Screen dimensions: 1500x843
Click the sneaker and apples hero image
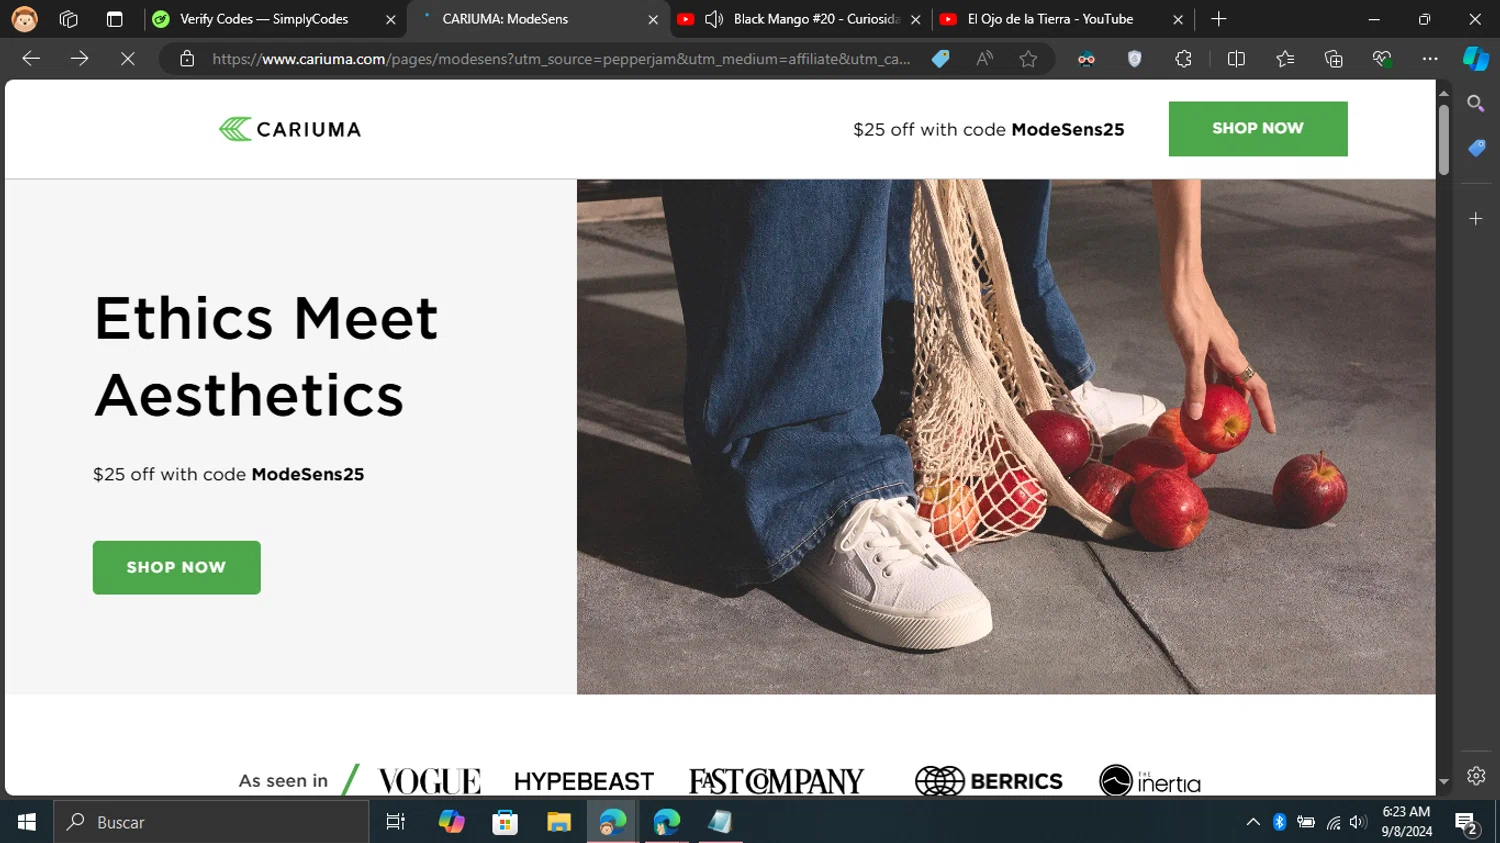[x=1006, y=437]
